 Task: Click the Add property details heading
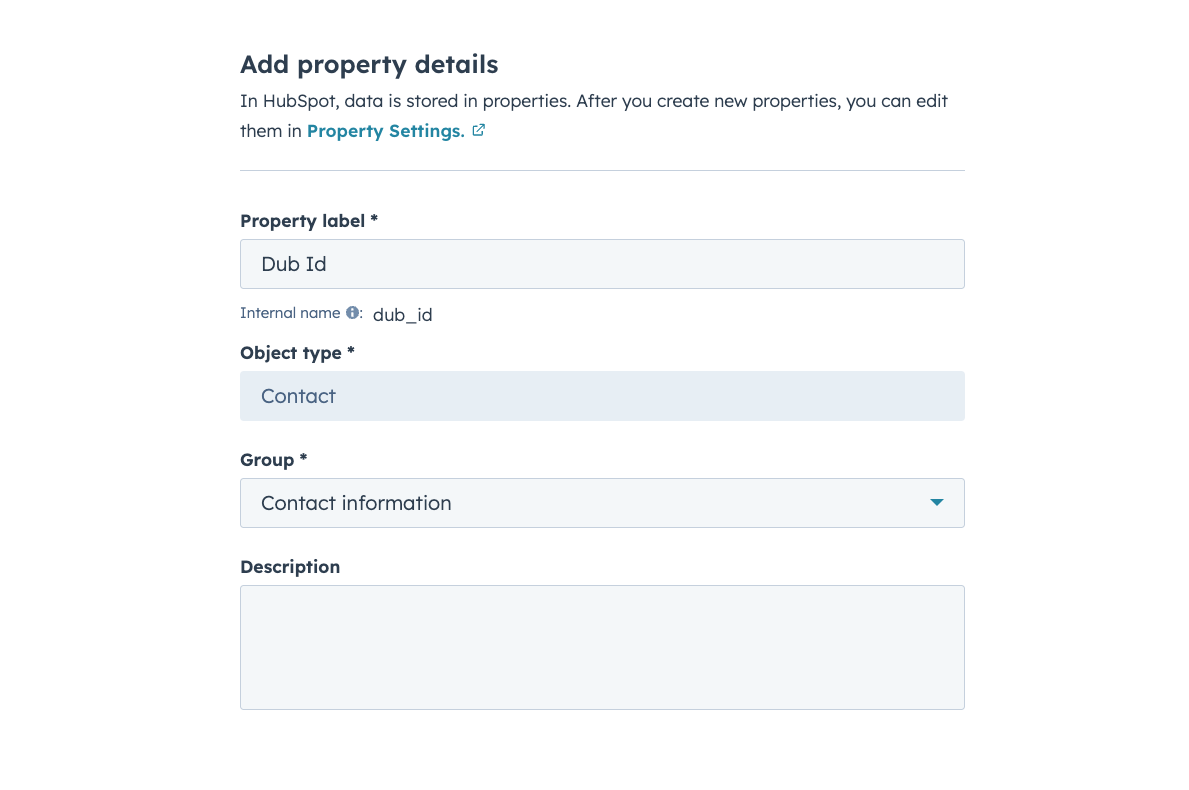(369, 64)
